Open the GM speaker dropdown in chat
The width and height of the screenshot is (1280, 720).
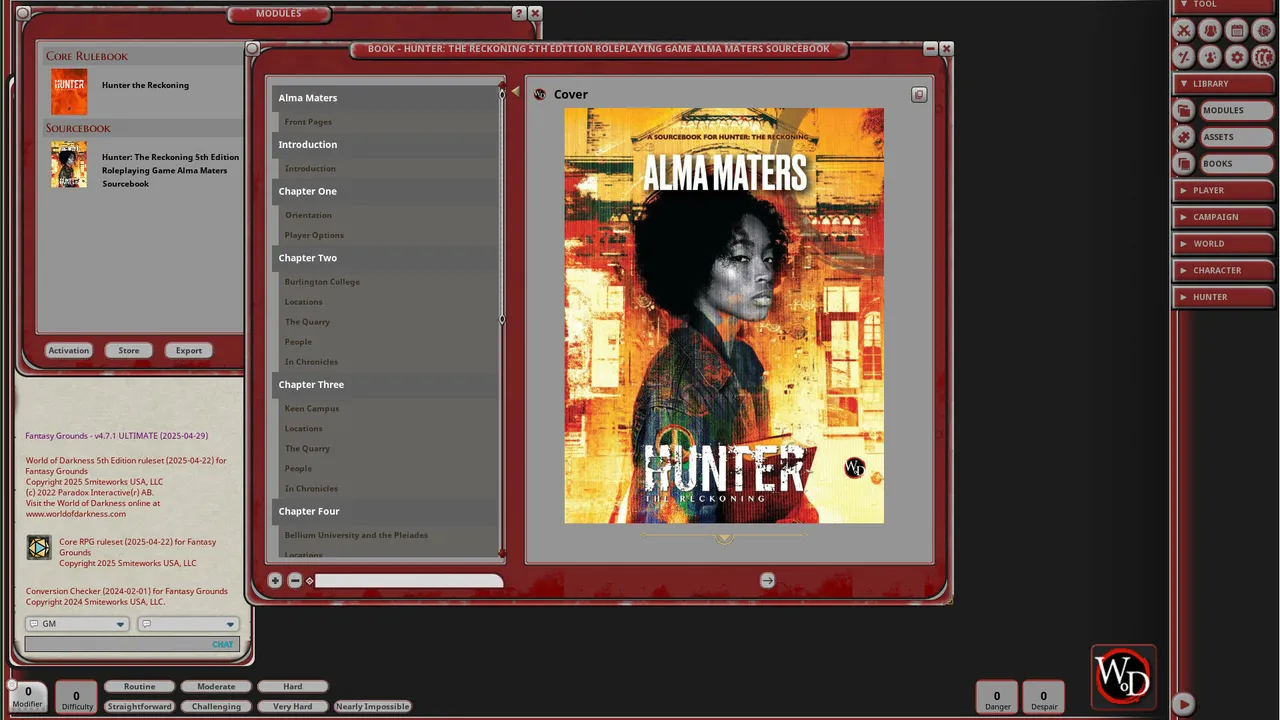coord(77,624)
